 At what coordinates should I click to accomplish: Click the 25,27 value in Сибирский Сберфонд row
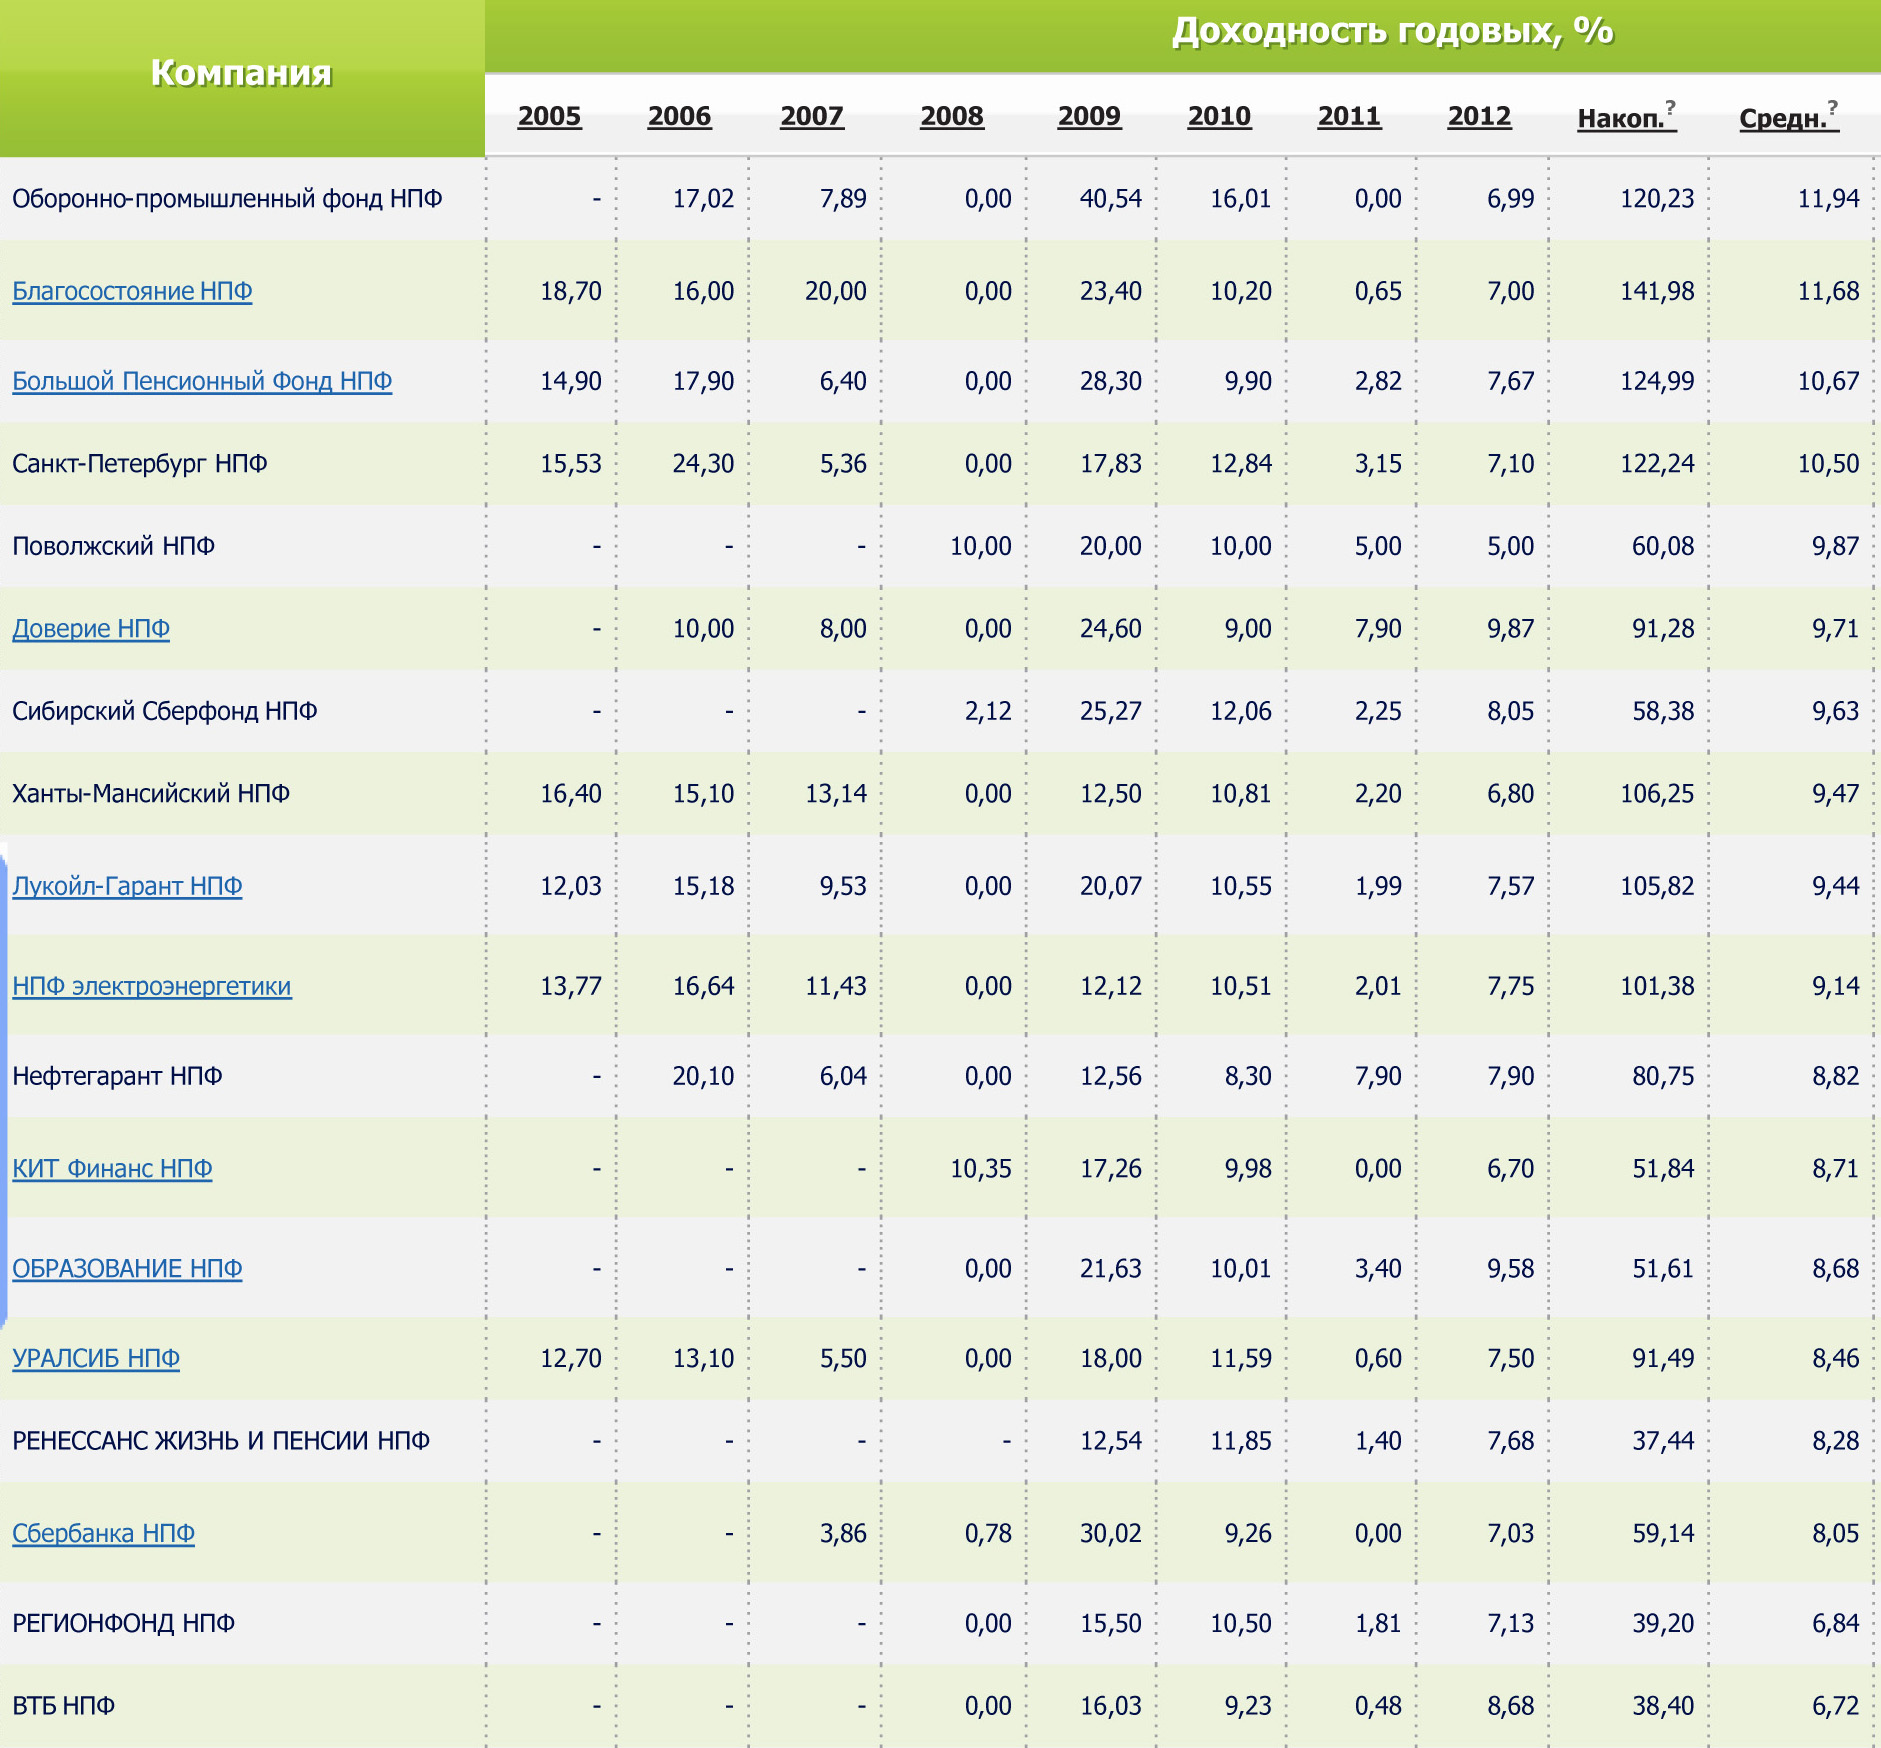[x=1110, y=711]
